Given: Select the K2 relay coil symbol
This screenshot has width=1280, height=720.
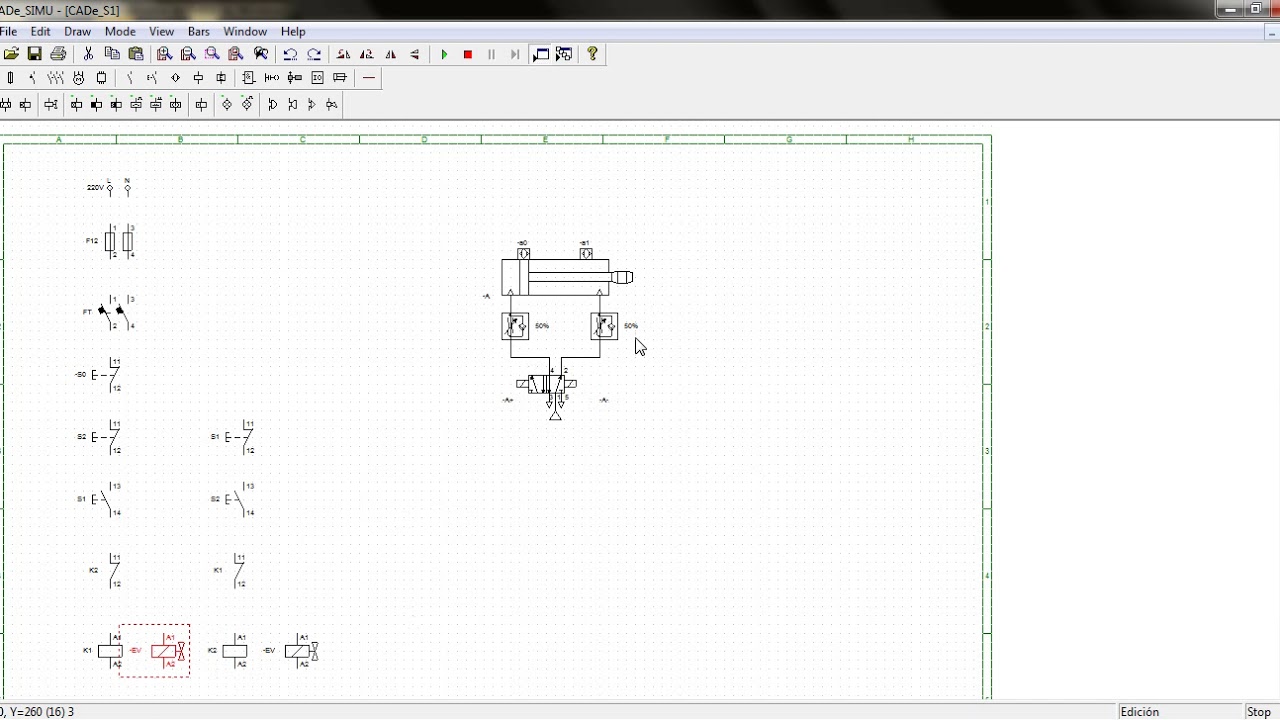Looking at the screenshot, I should [235, 651].
